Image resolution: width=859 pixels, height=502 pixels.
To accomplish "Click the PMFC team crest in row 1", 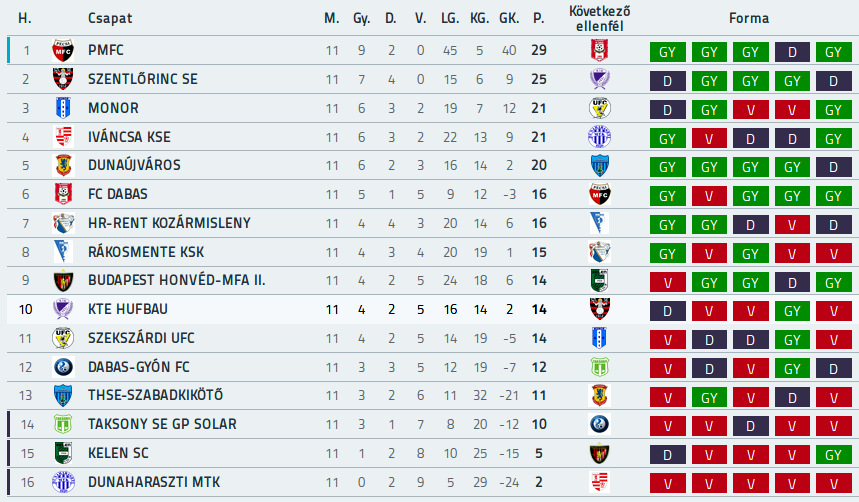I will click(x=63, y=50).
